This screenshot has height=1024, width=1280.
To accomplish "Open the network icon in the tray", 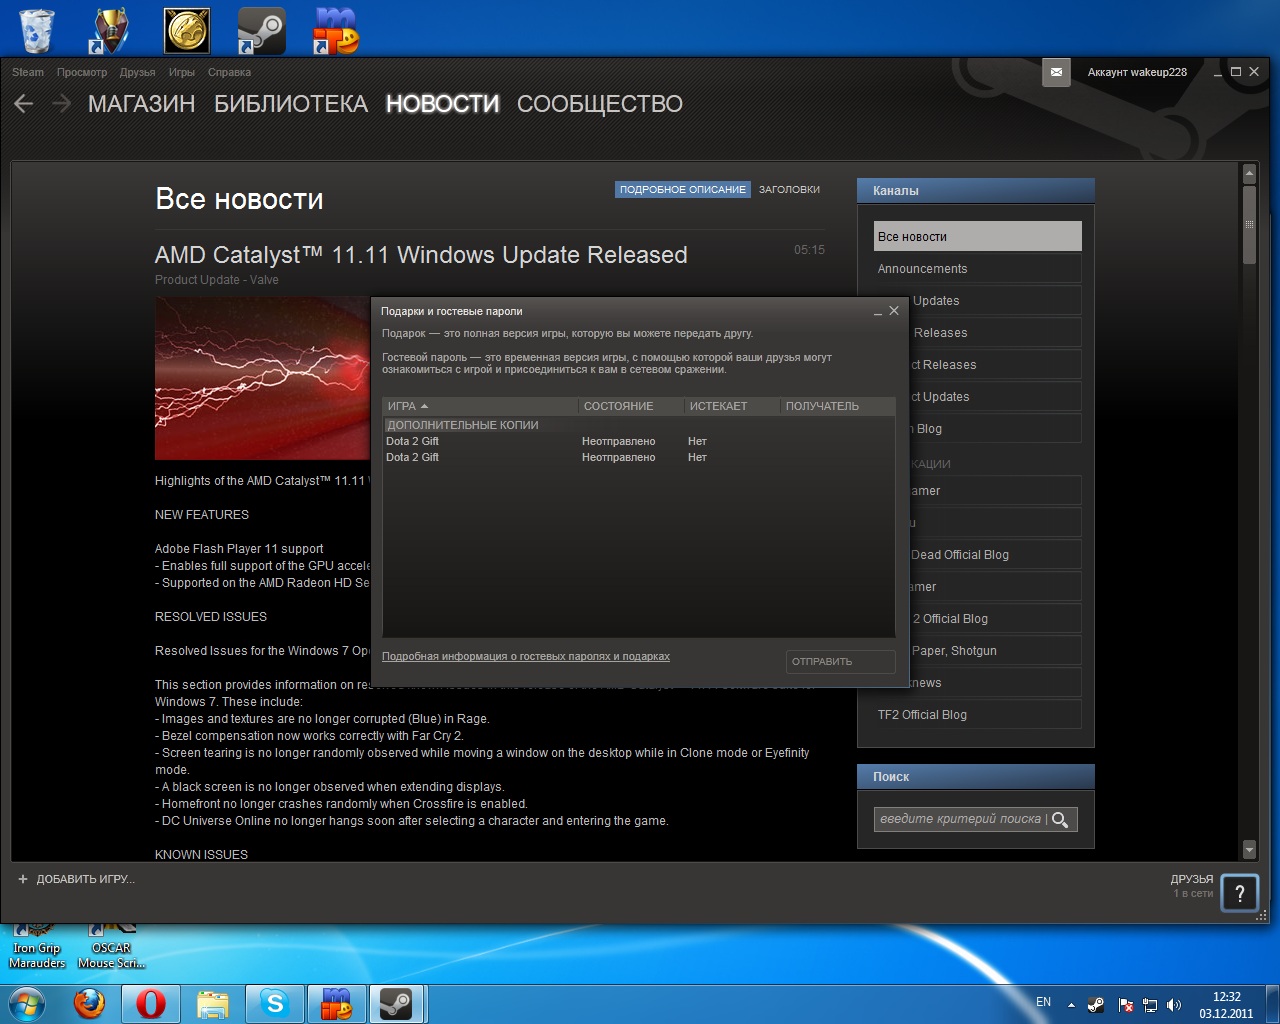I will click(1150, 1005).
